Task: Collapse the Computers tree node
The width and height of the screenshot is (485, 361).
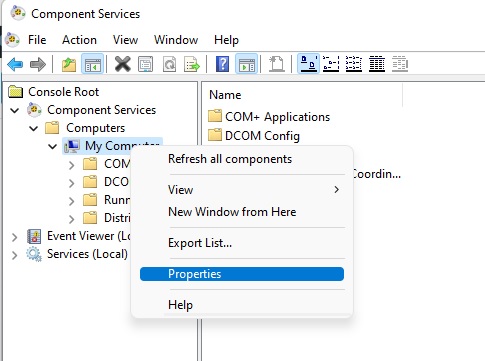Action: point(34,128)
